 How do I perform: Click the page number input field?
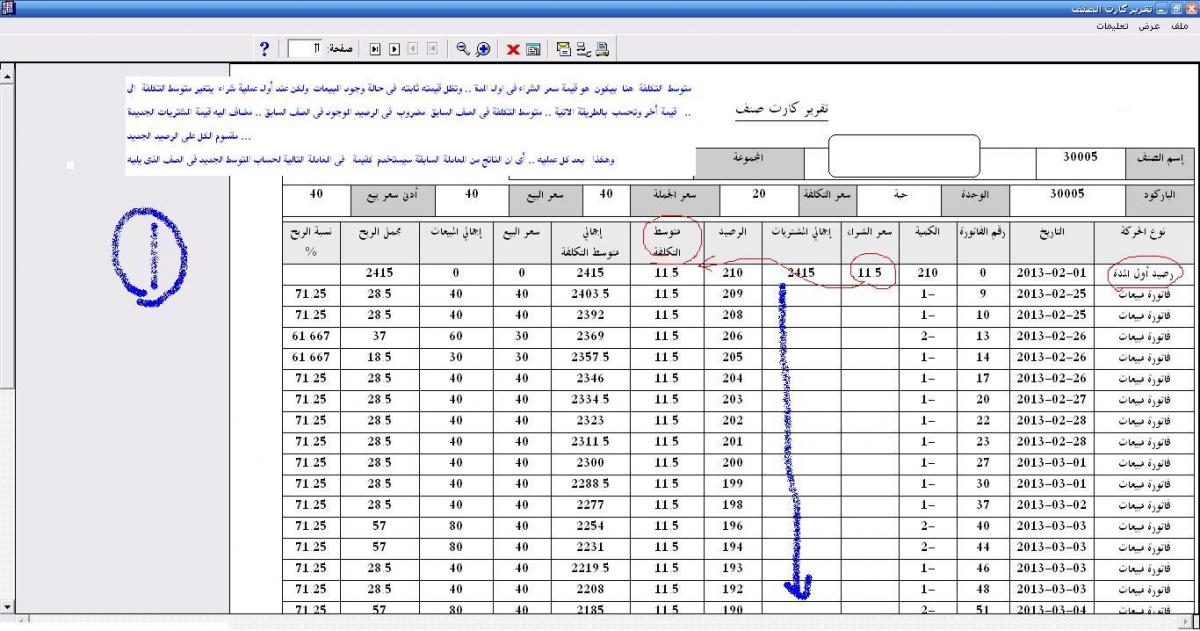[304, 48]
